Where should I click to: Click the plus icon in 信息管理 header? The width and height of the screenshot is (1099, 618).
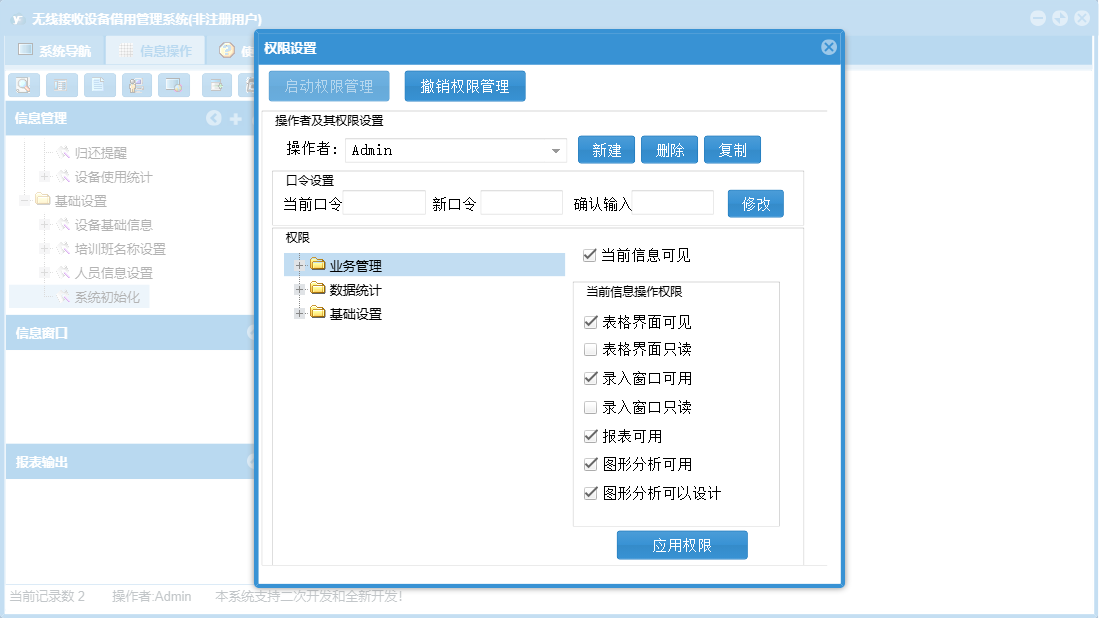236,119
